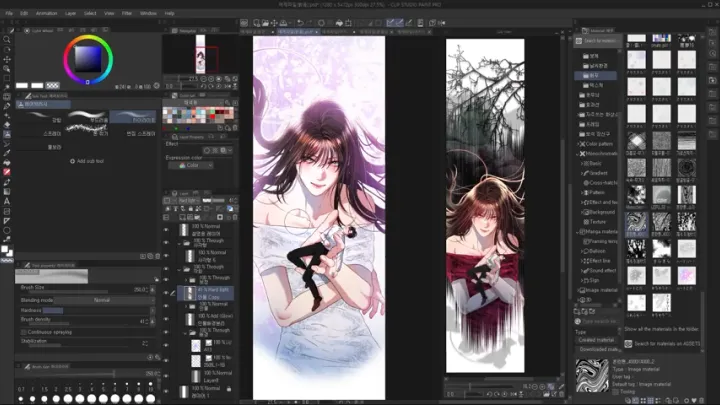Select the Text tool in toolbar
Image resolution: width=720 pixels, height=405 pixels.
[6, 201]
